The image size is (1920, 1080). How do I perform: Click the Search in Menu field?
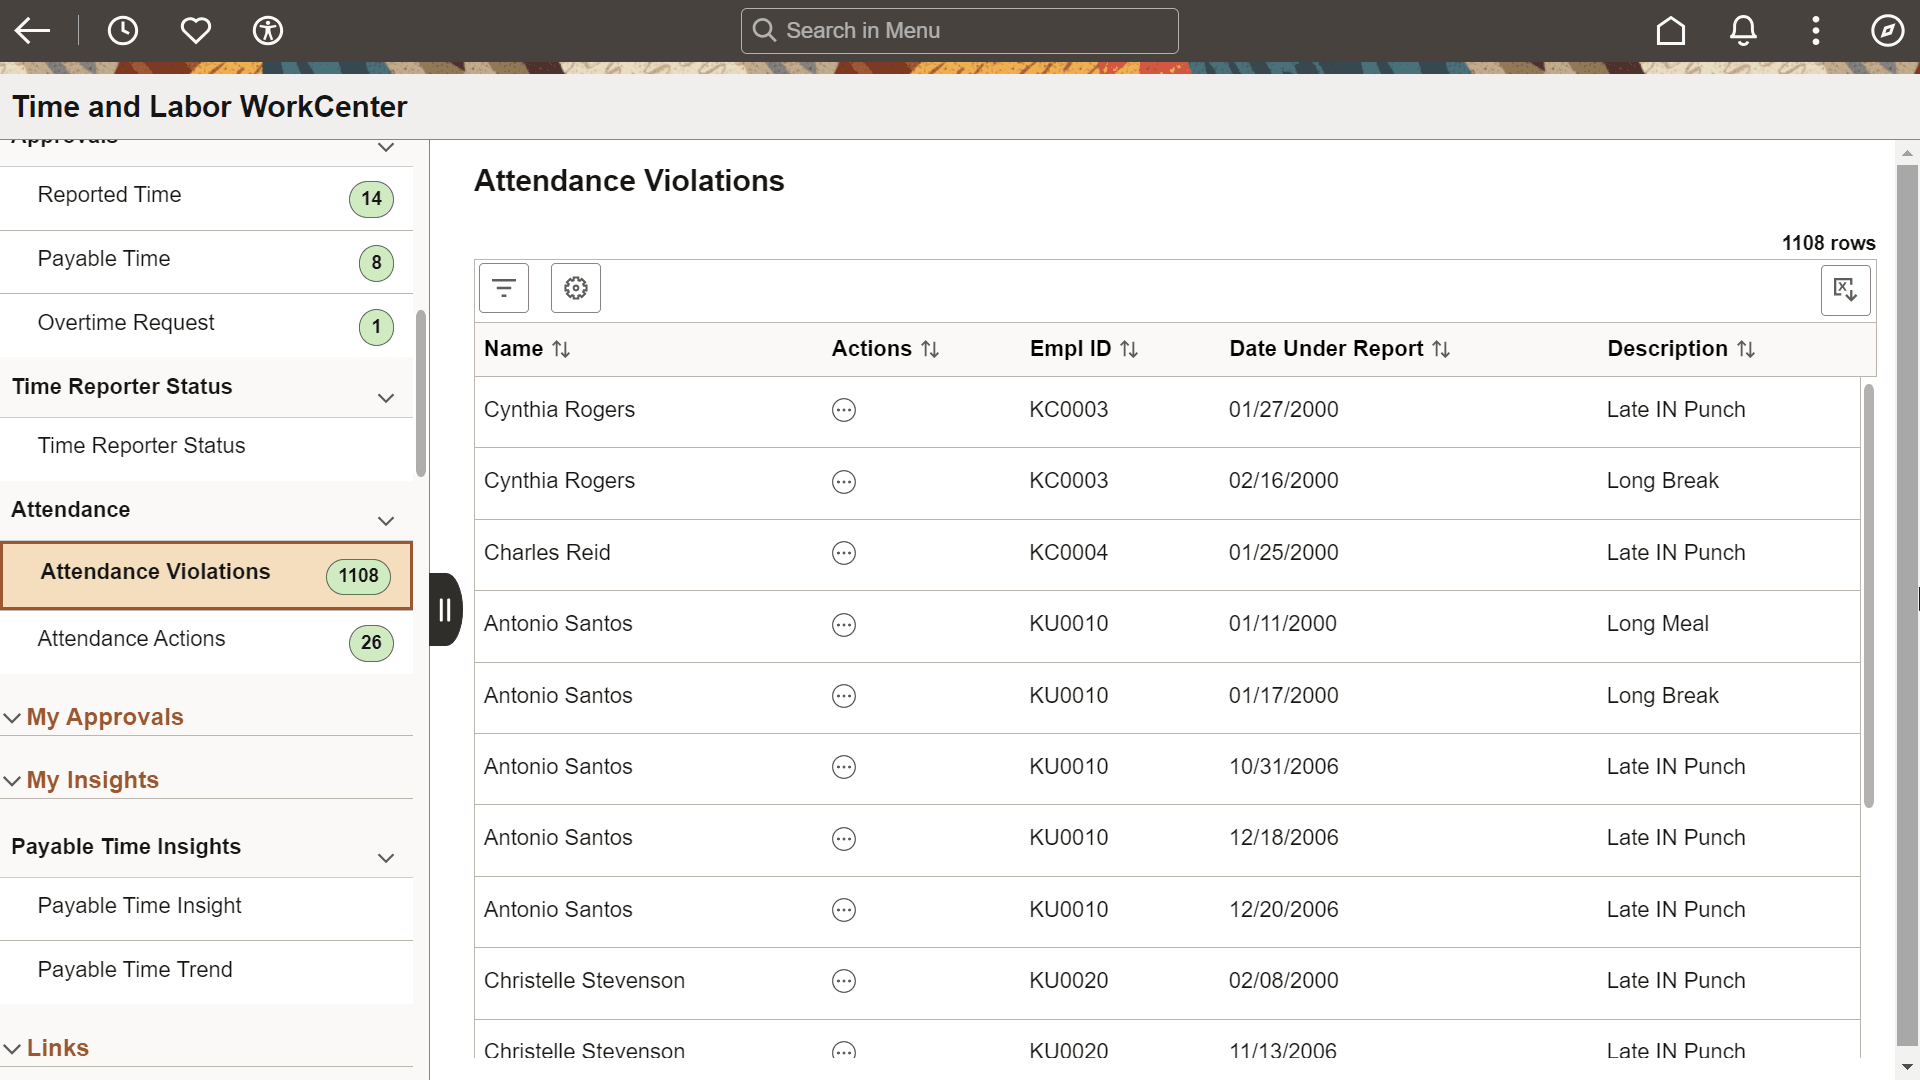coord(958,30)
